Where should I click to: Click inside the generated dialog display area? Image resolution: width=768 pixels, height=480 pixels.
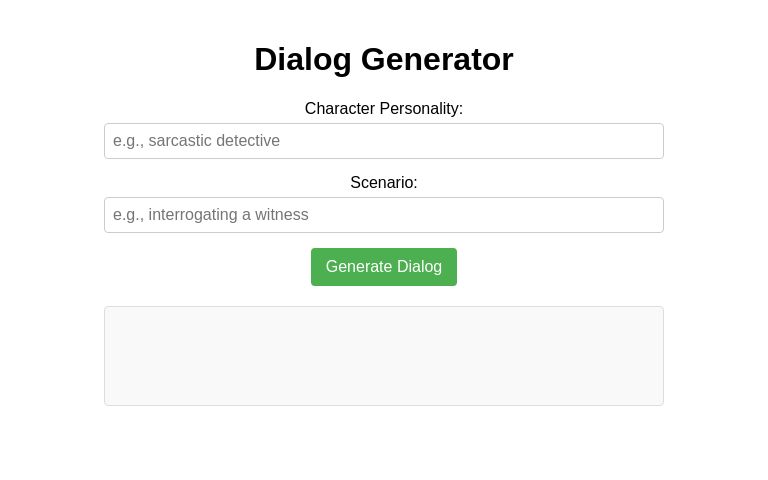tap(384, 356)
